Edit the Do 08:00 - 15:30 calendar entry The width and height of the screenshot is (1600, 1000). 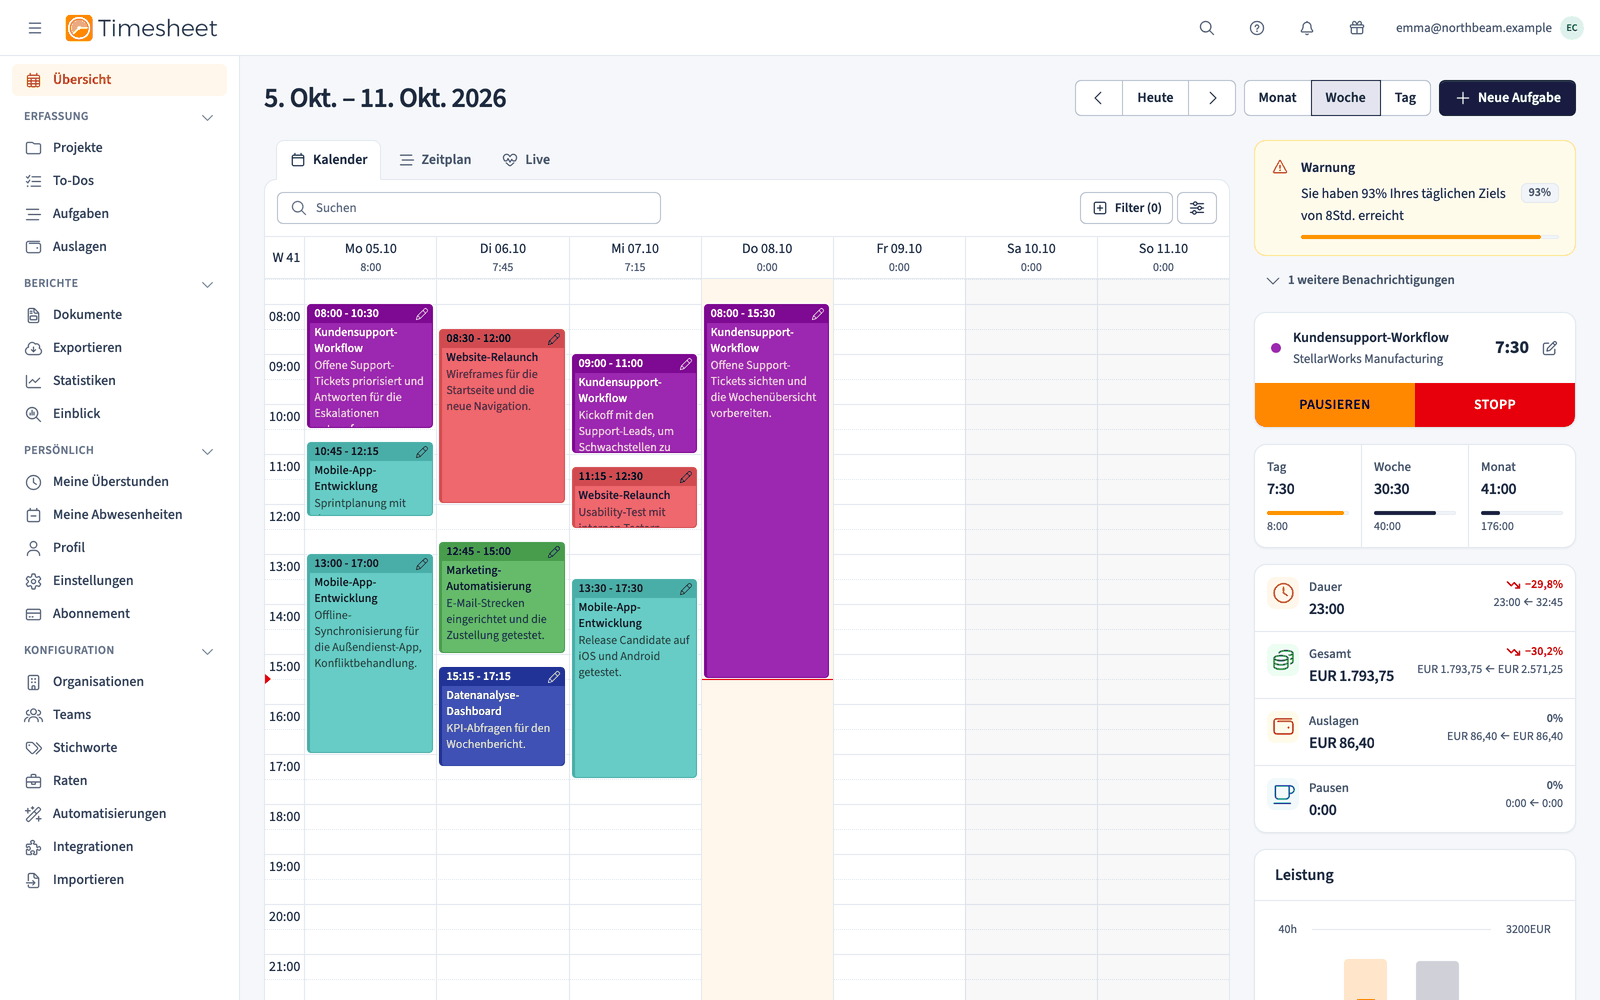(x=818, y=314)
